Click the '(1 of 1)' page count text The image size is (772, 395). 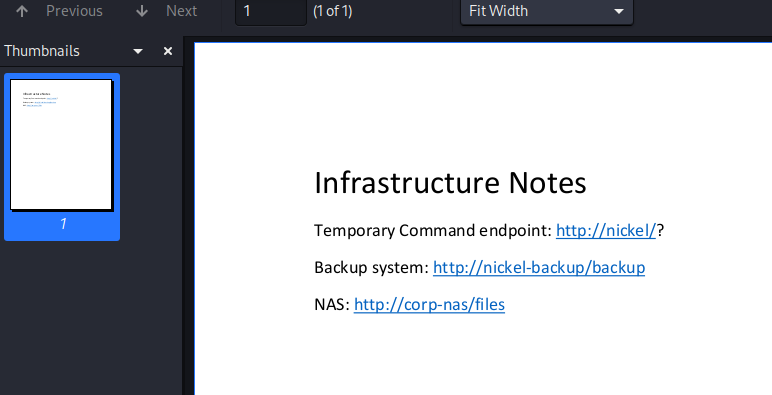click(x=333, y=11)
